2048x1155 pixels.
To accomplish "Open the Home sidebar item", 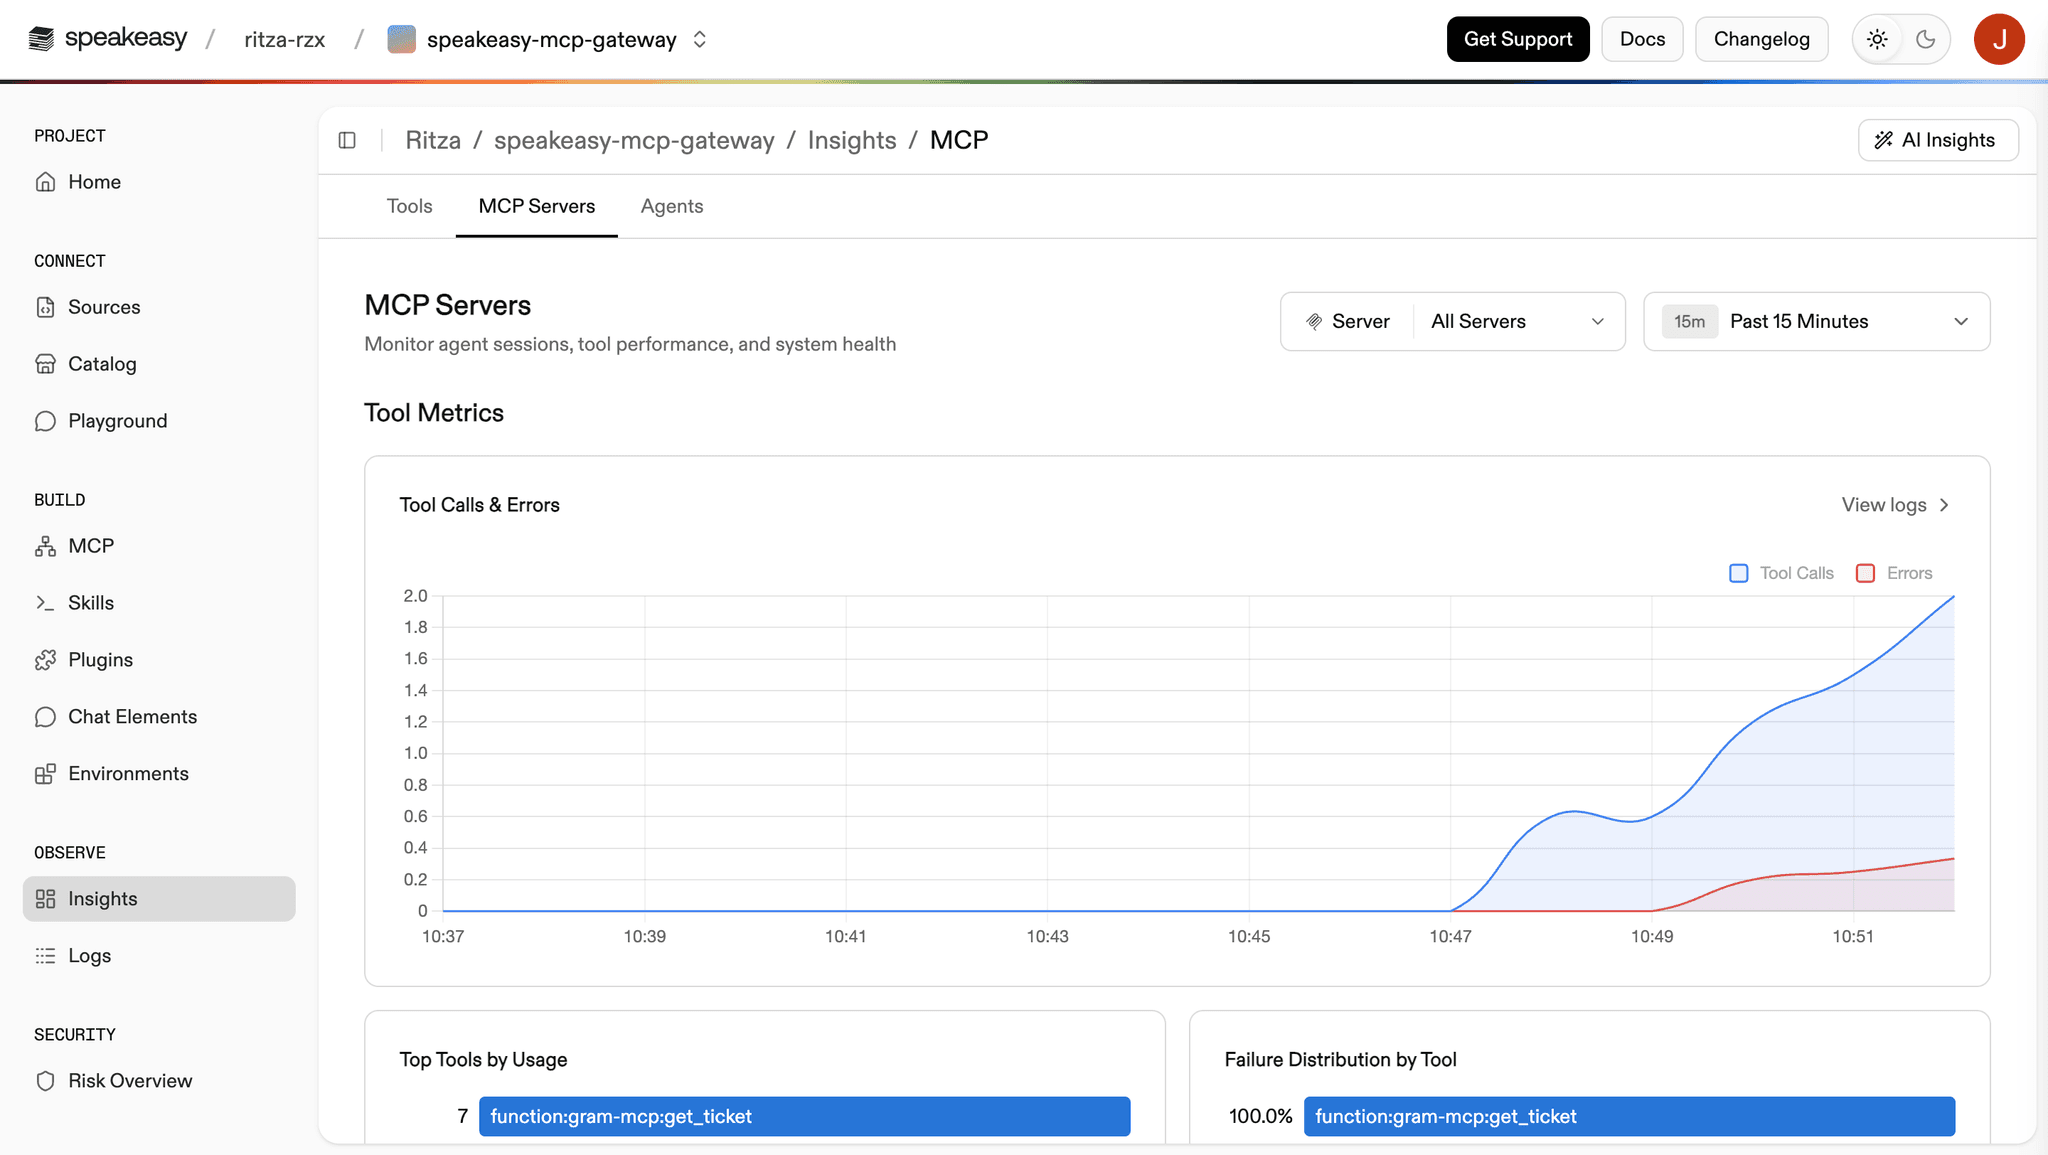I will pos(159,182).
